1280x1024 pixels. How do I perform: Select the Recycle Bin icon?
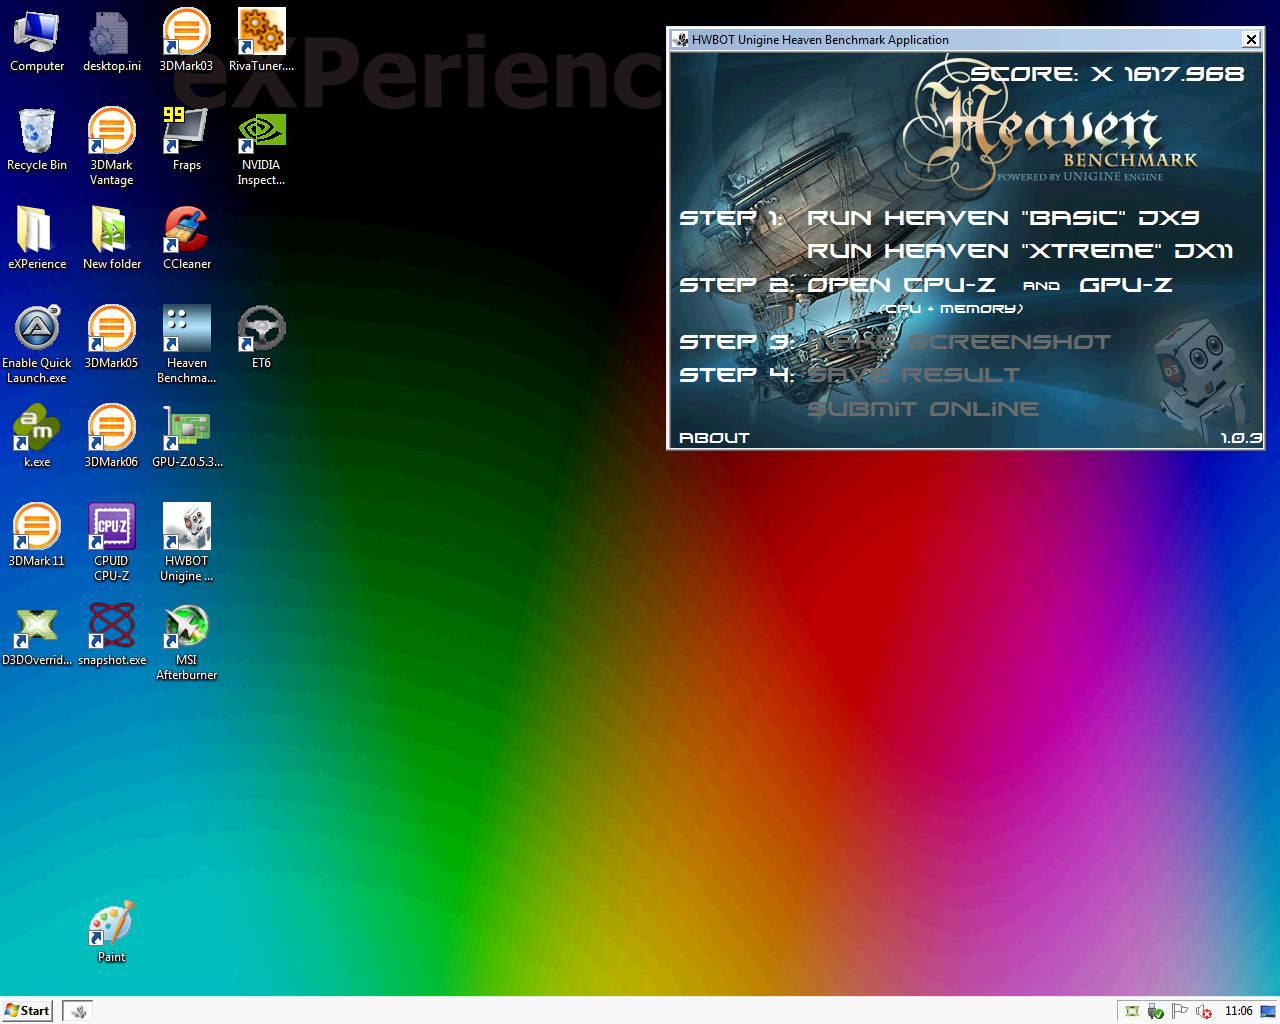click(37, 140)
